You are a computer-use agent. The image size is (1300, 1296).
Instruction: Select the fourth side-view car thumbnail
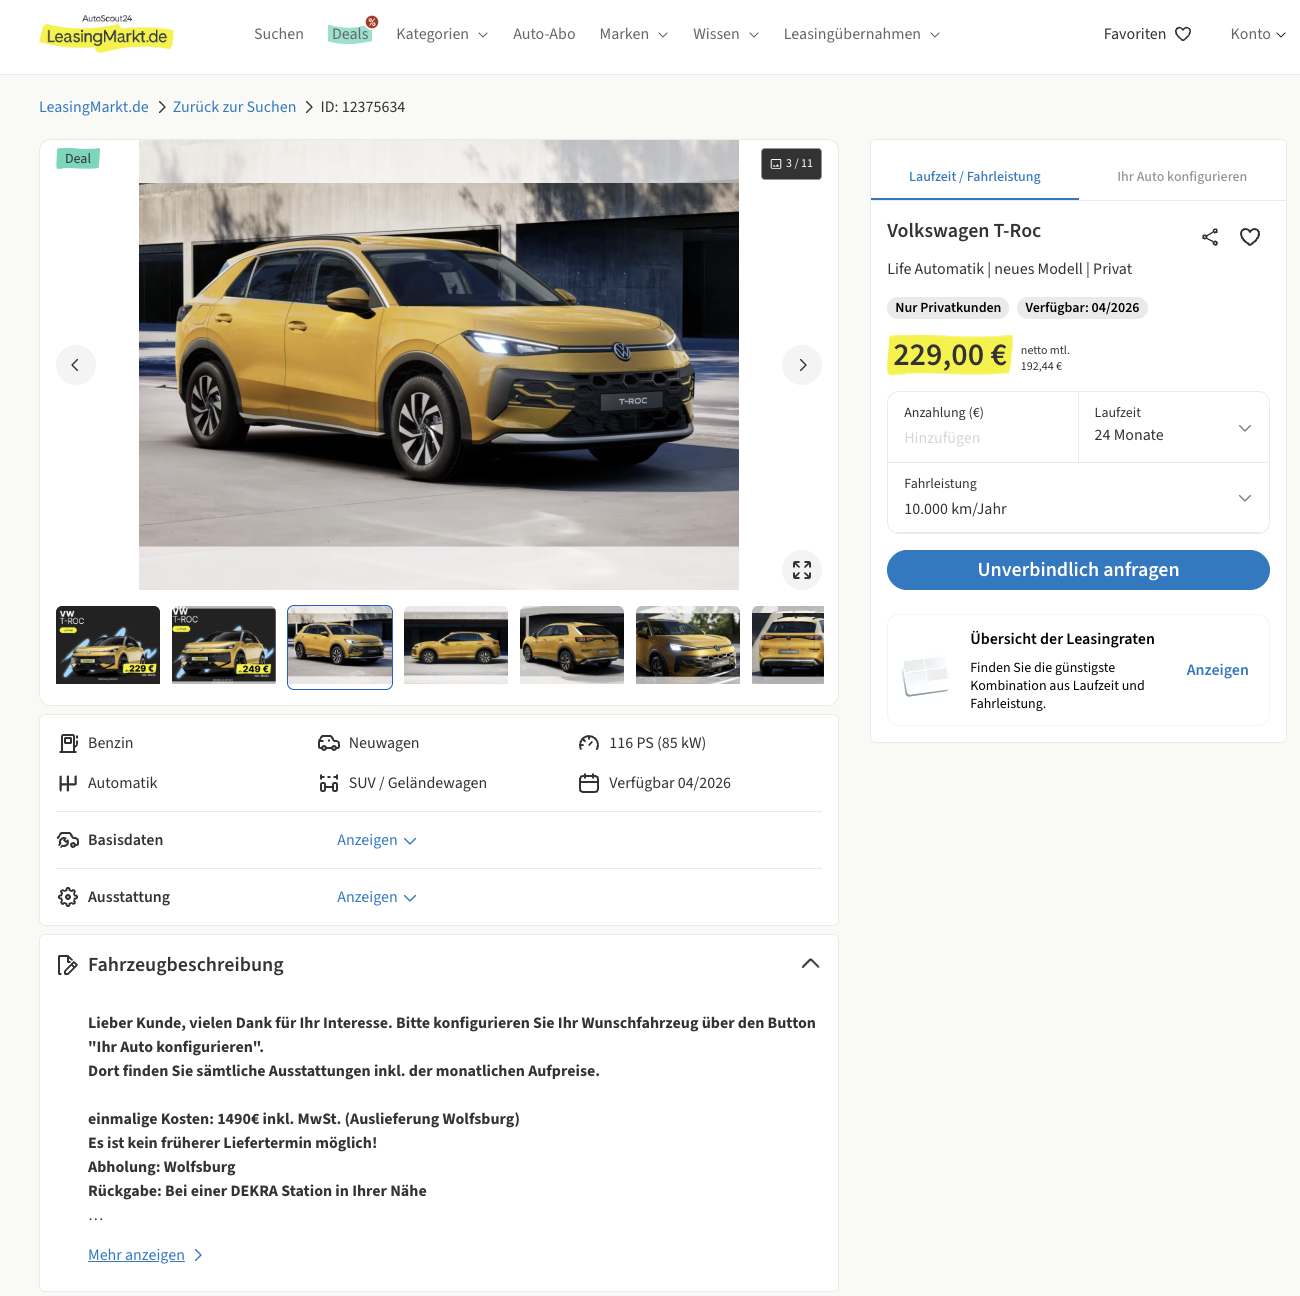coord(456,645)
